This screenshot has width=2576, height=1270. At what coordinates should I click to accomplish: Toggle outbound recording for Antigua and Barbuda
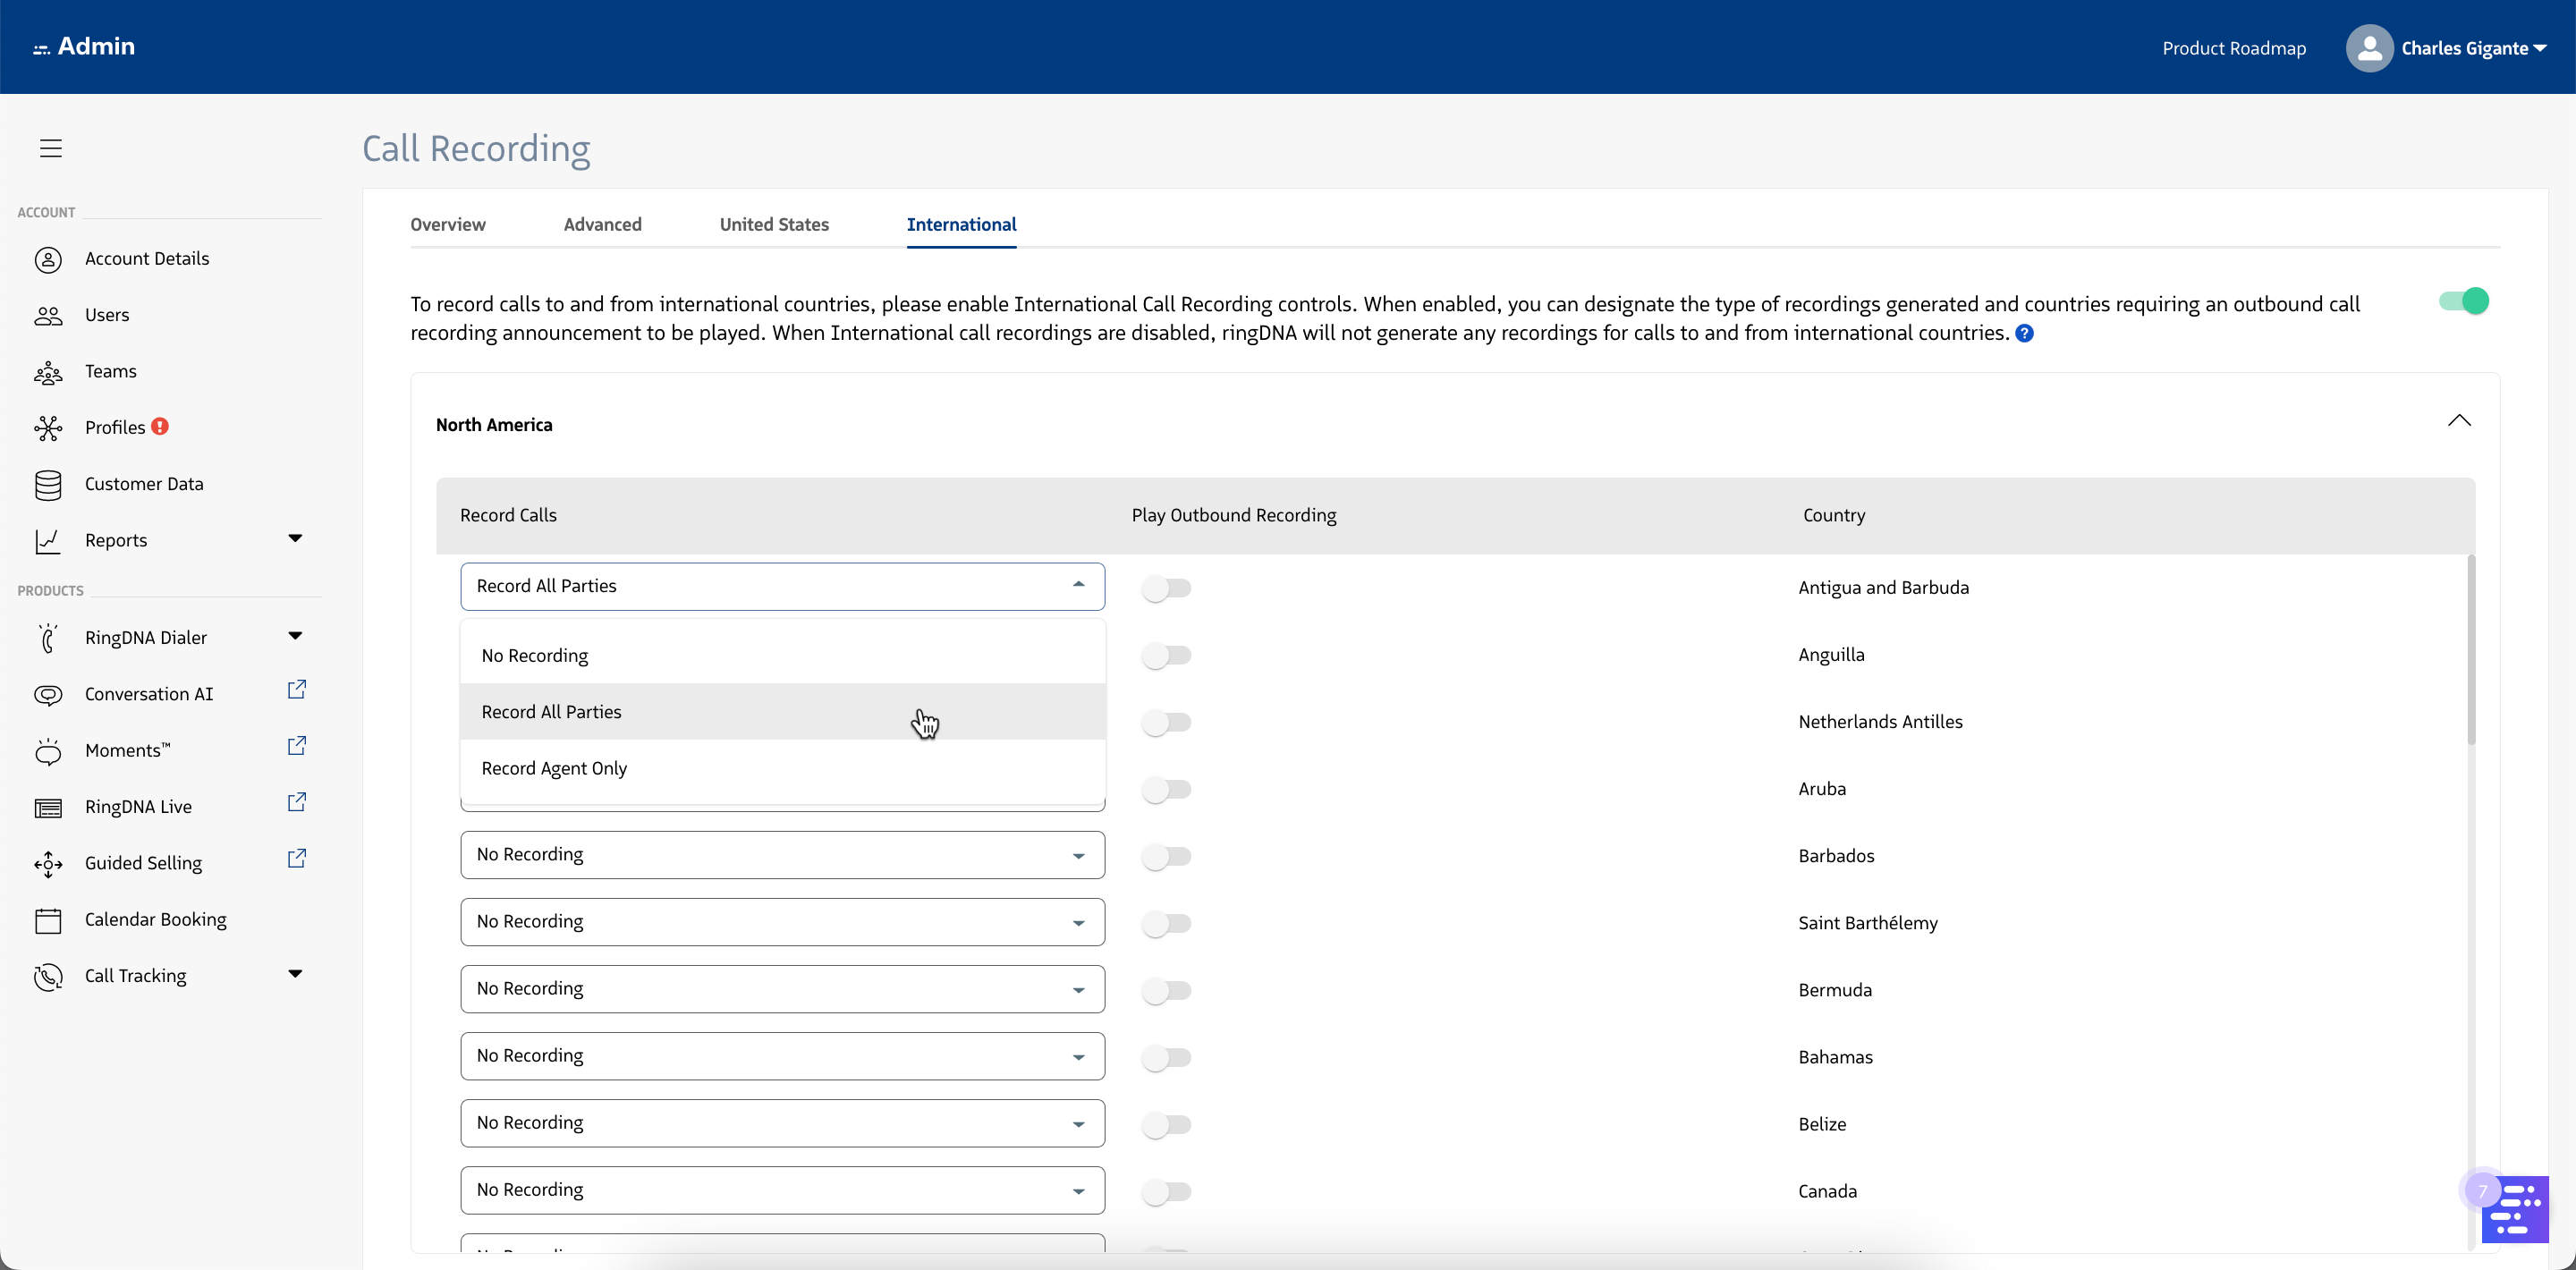1166,588
